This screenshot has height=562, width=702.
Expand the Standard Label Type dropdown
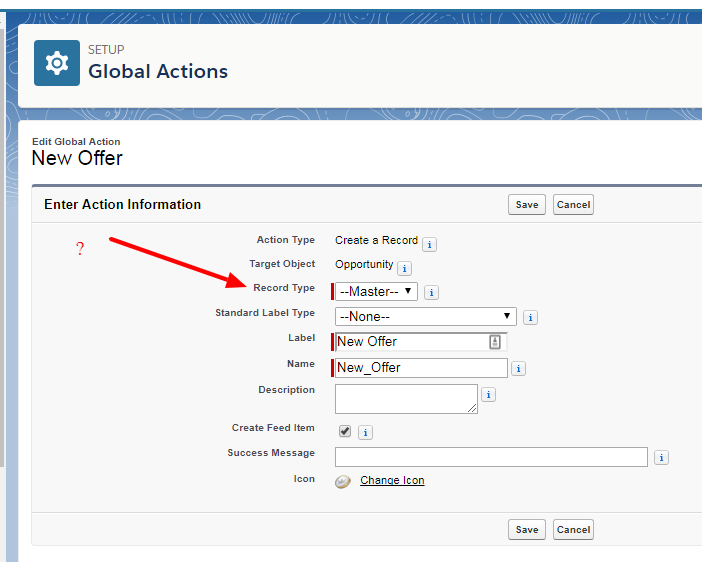425,317
